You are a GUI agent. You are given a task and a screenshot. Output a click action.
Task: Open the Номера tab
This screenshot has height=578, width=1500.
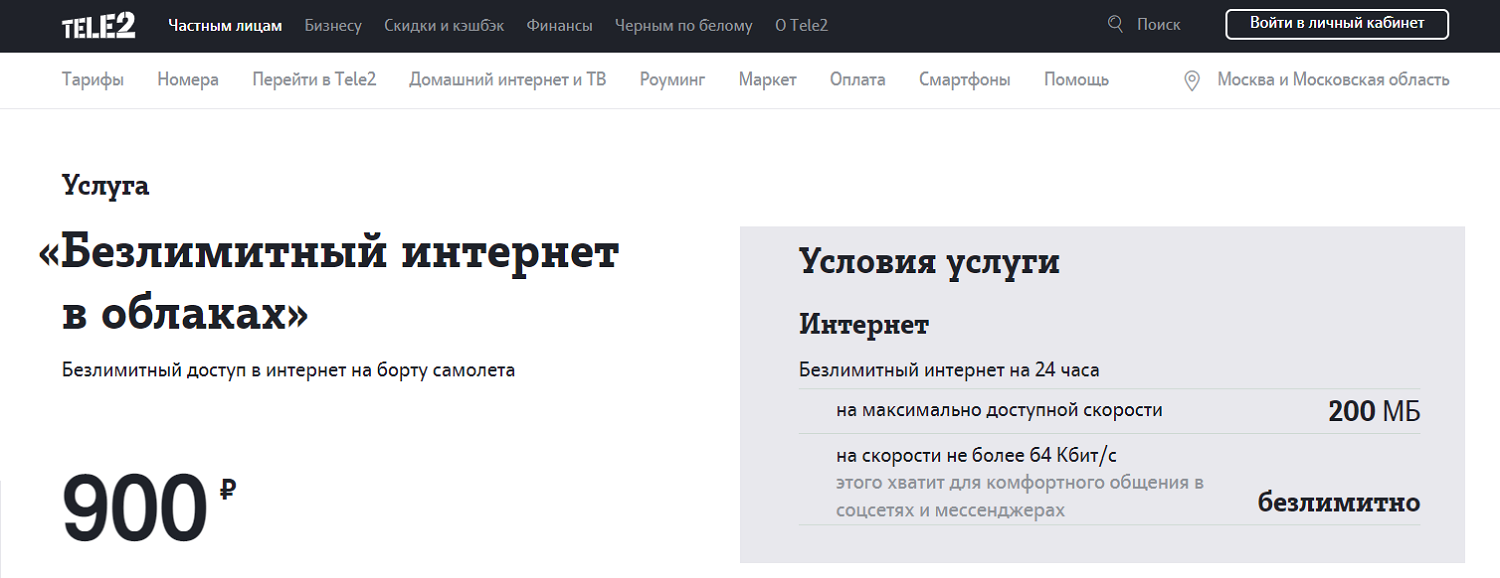click(188, 80)
